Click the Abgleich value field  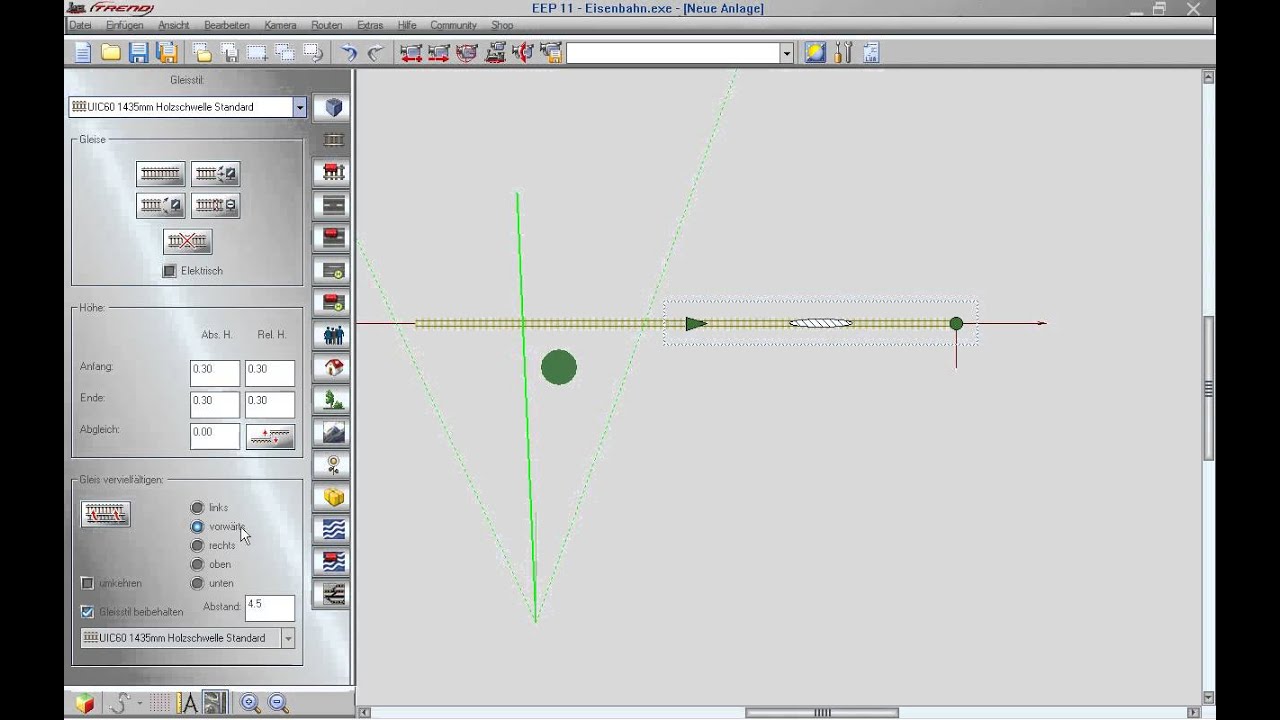click(215, 436)
